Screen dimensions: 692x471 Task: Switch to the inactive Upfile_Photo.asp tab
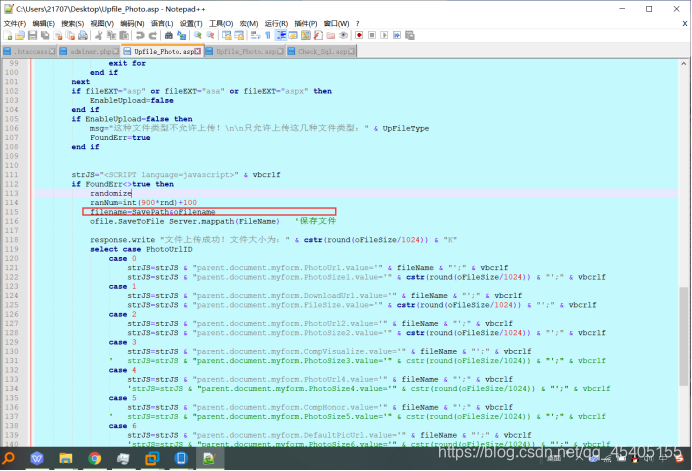point(245,51)
